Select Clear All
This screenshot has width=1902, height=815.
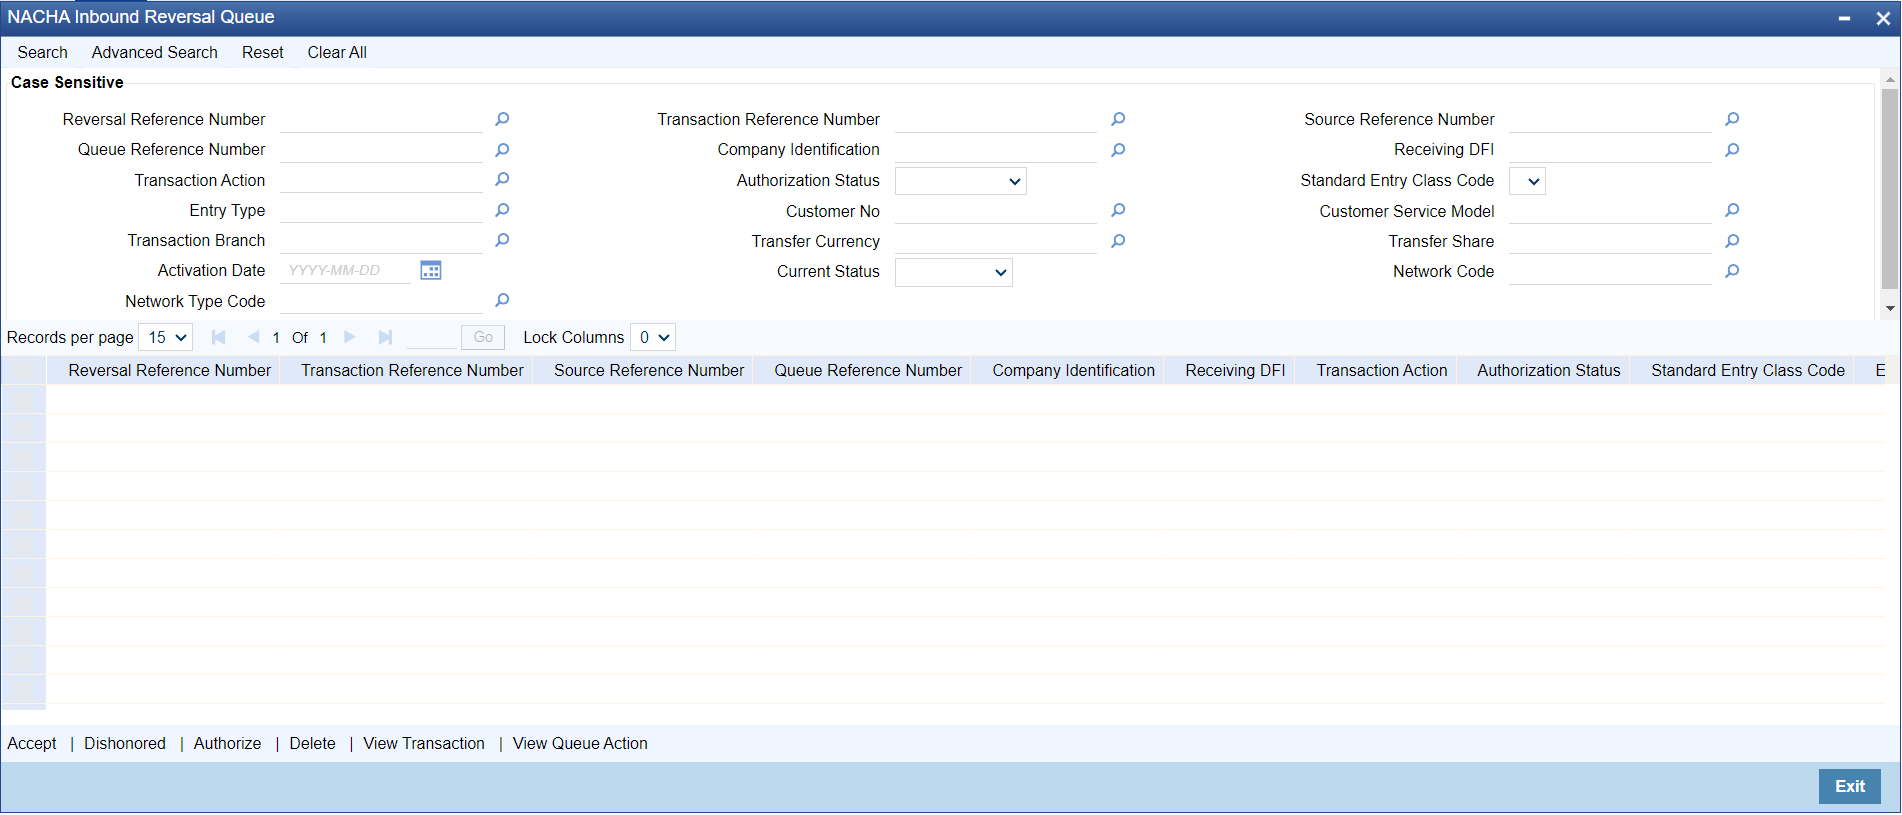click(x=337, y=52)
